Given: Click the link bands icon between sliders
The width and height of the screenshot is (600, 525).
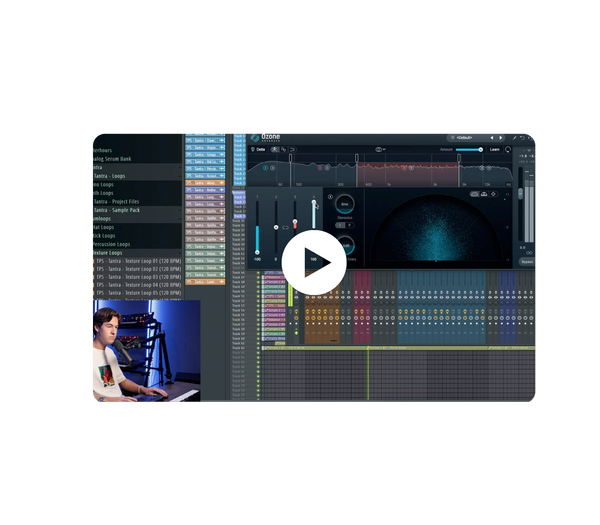Looking at the screenshot, I should tap(285, 227).
